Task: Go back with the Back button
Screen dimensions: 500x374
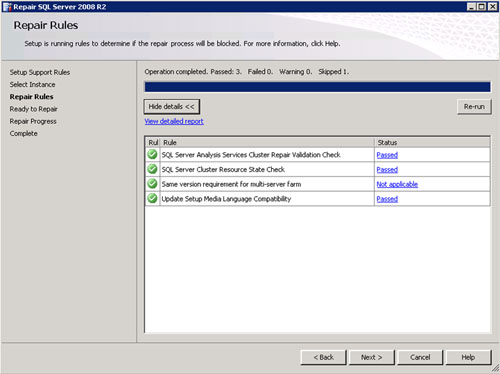Action: pyautogui.click(x=323, y=357)
